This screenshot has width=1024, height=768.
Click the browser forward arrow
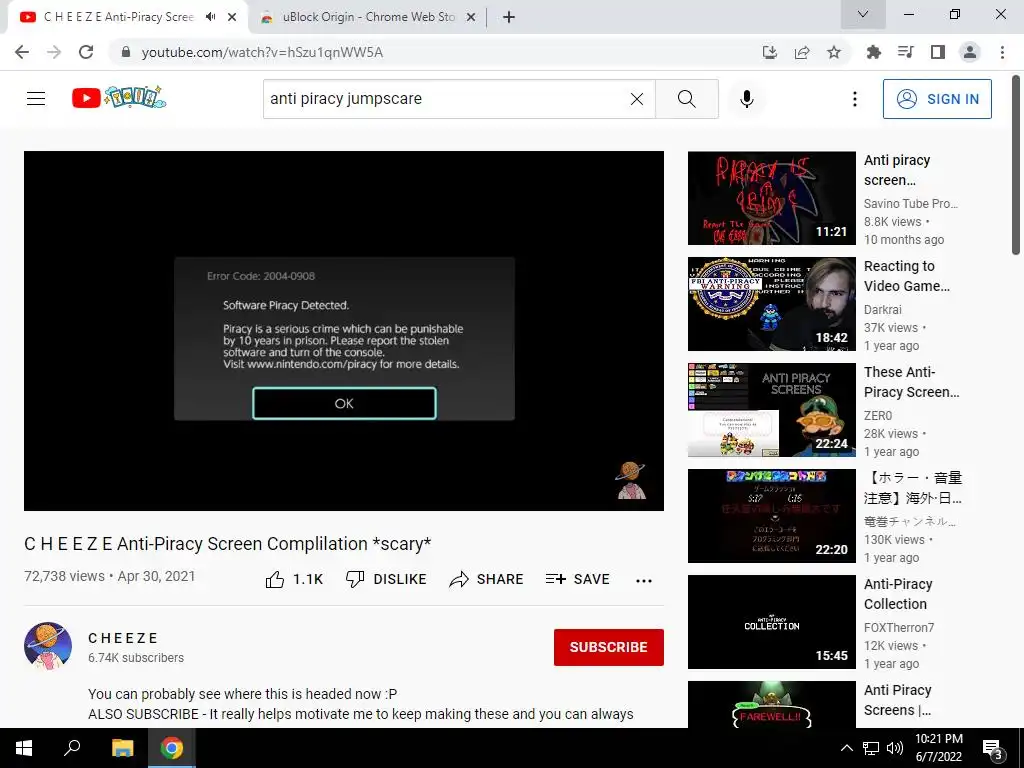54,52
